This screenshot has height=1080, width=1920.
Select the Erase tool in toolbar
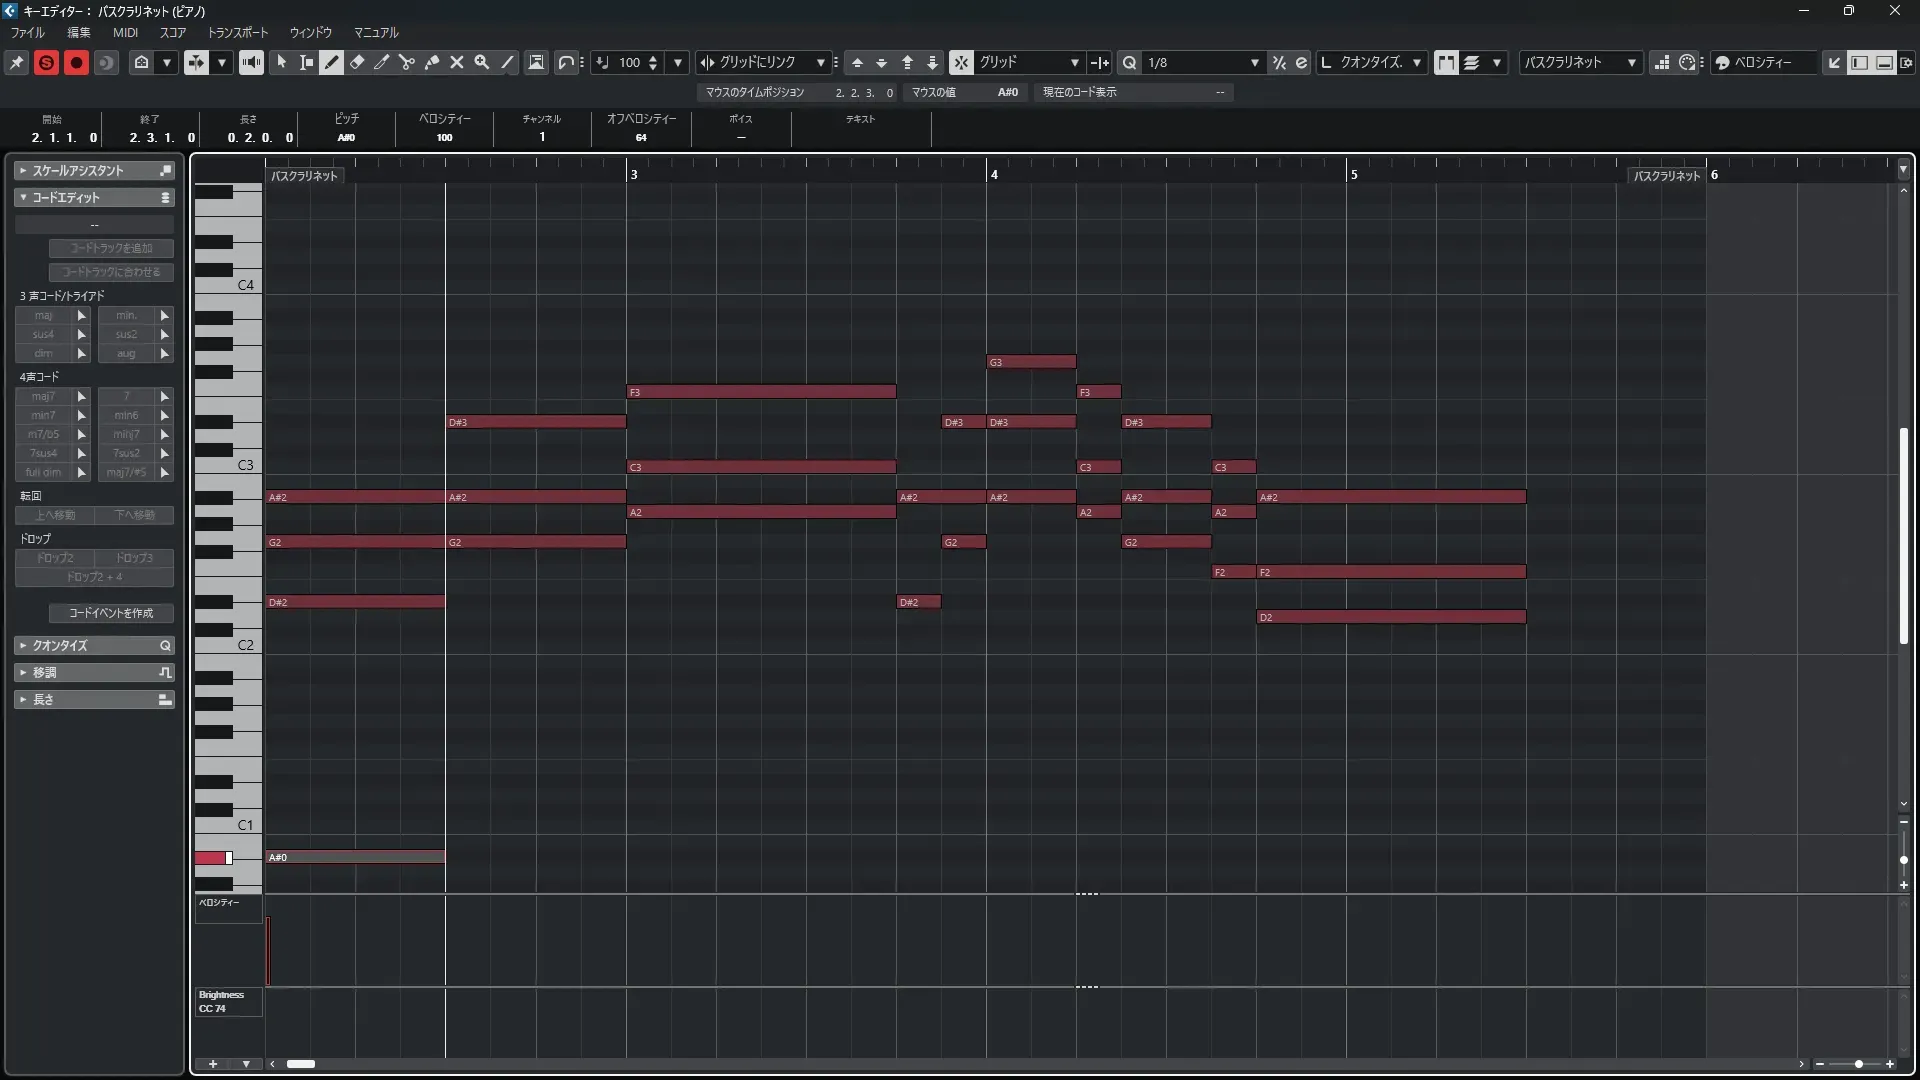pos(357,62)
